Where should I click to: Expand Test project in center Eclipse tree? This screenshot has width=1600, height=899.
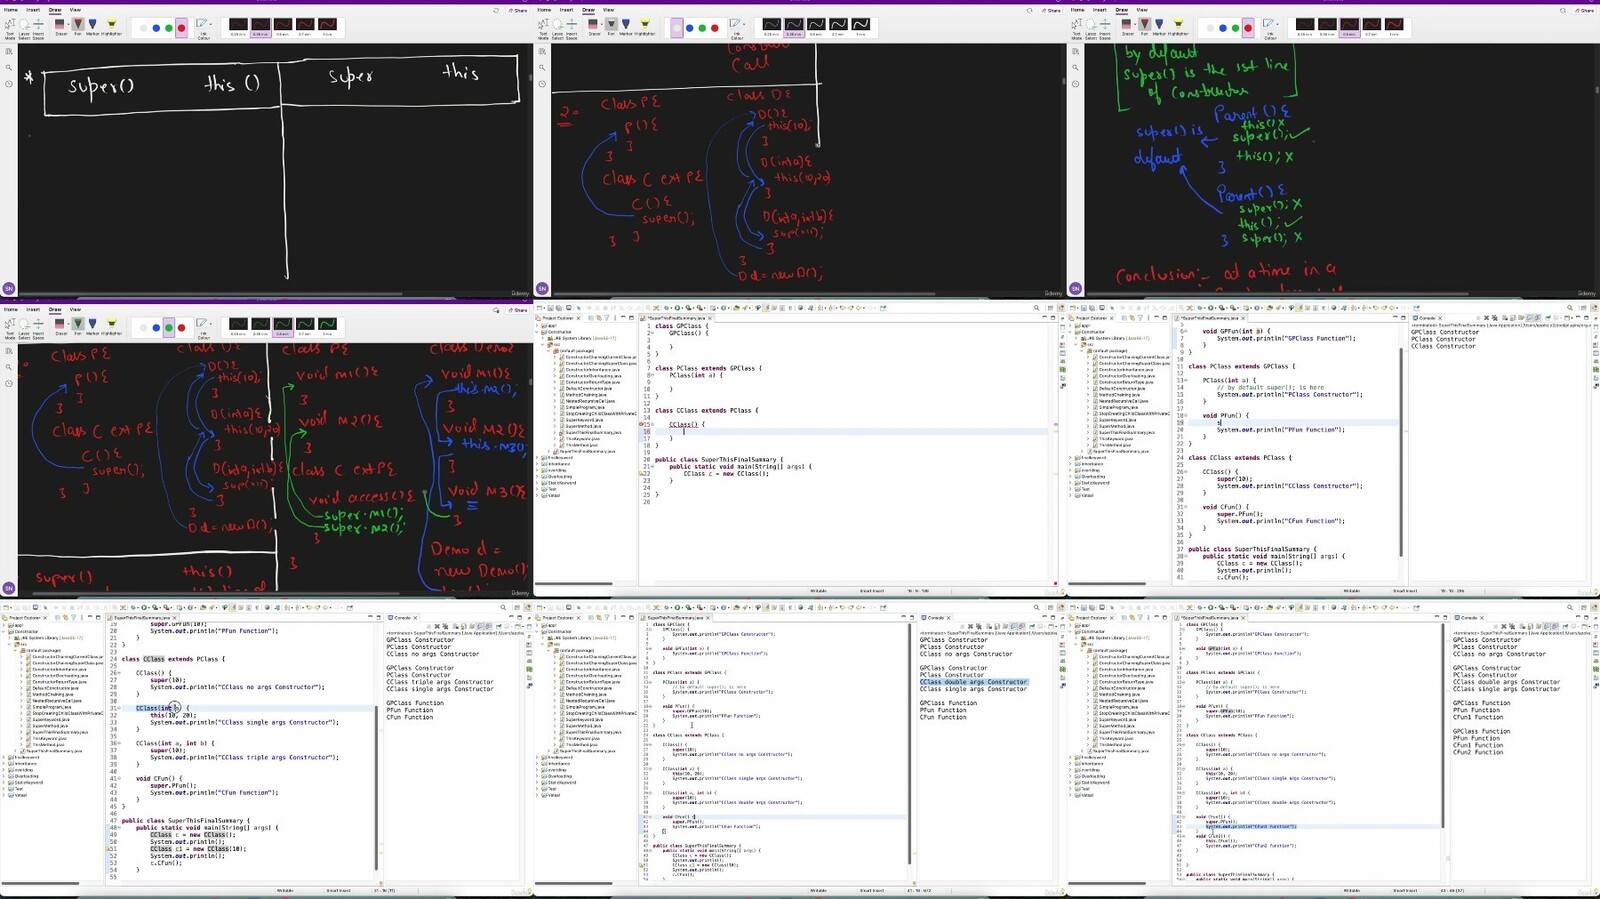coord(537,489)
